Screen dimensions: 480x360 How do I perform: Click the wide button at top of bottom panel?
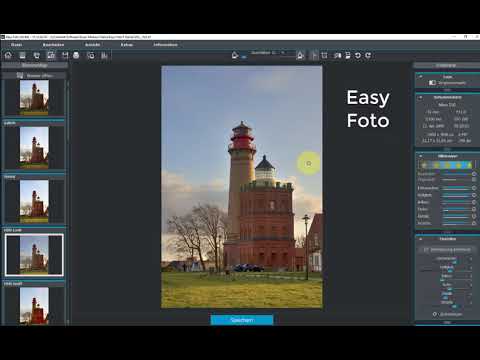pyautogui.click(x=447, y=250)
